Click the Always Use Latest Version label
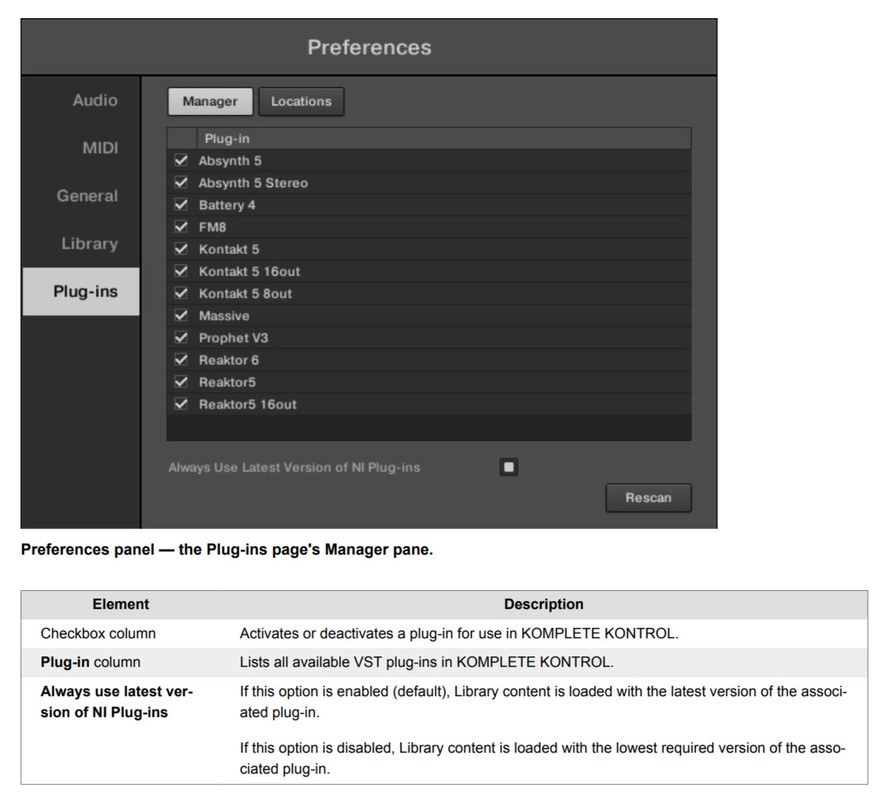 pyautogui.click(x=294, y=468)
